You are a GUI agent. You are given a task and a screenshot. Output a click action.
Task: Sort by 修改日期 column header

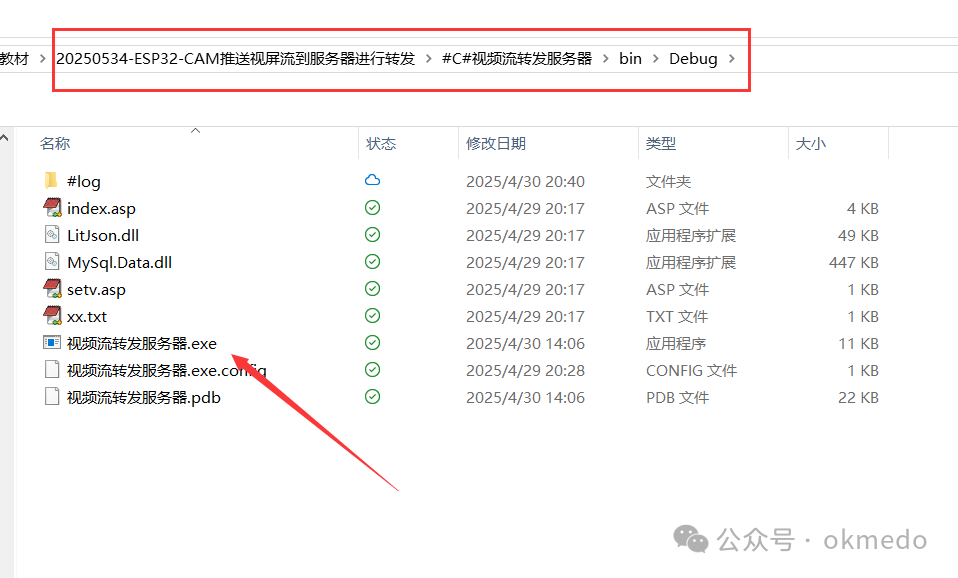(495, 144)
